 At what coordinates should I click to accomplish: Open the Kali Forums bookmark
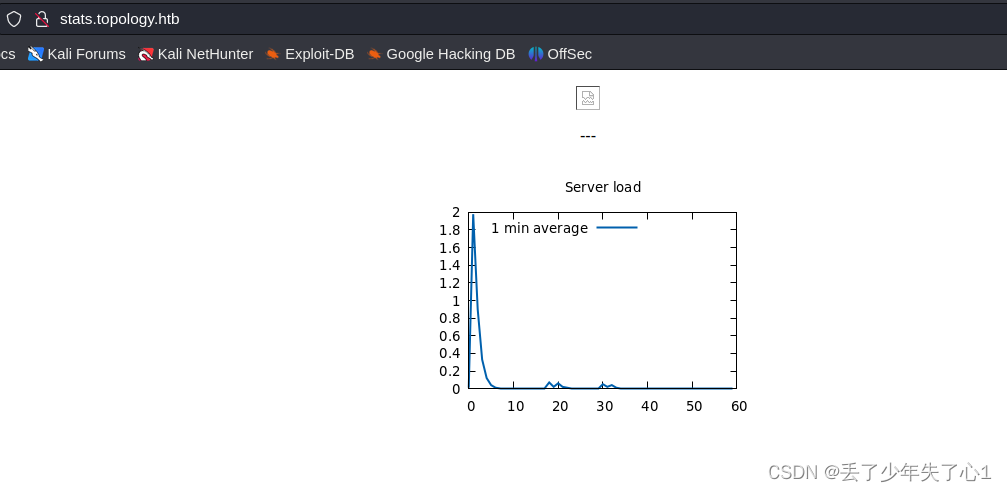[77, 55]
